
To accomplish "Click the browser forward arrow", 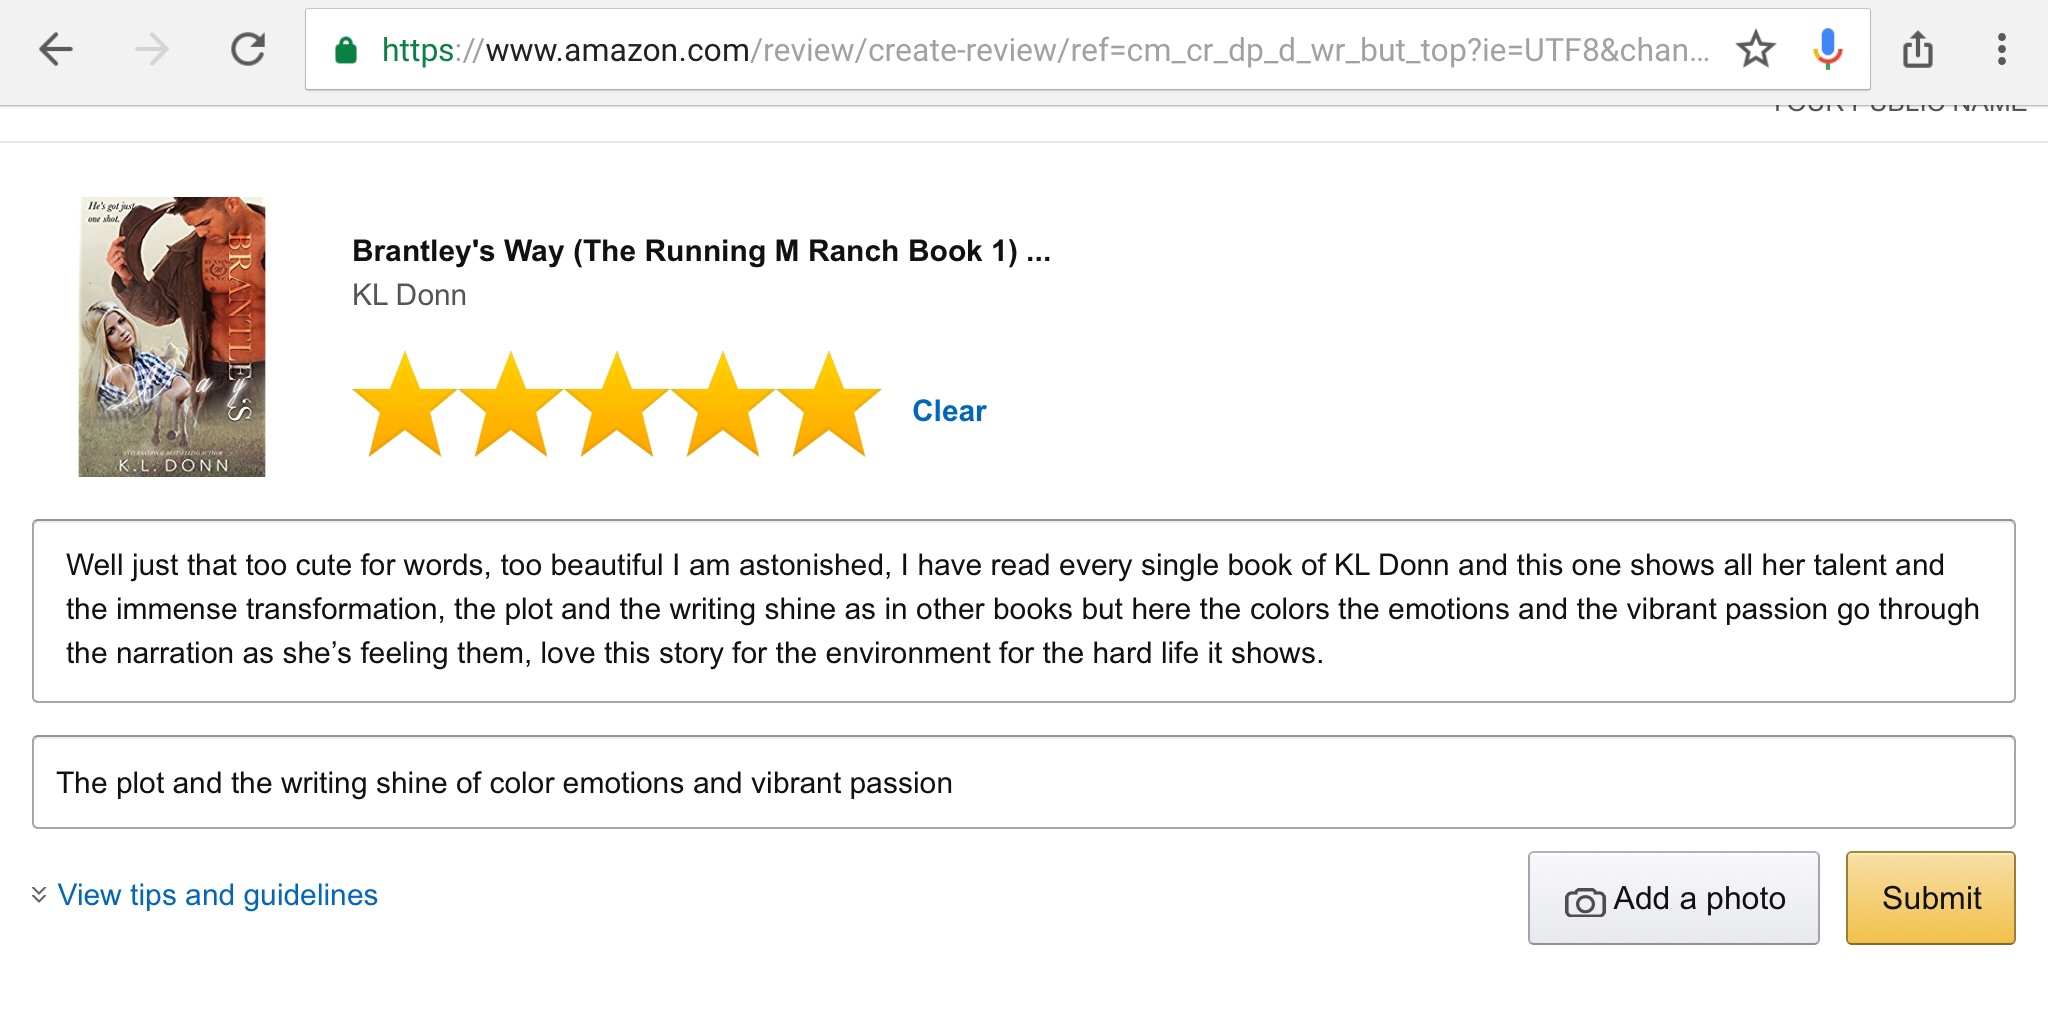I will point(152,49).
